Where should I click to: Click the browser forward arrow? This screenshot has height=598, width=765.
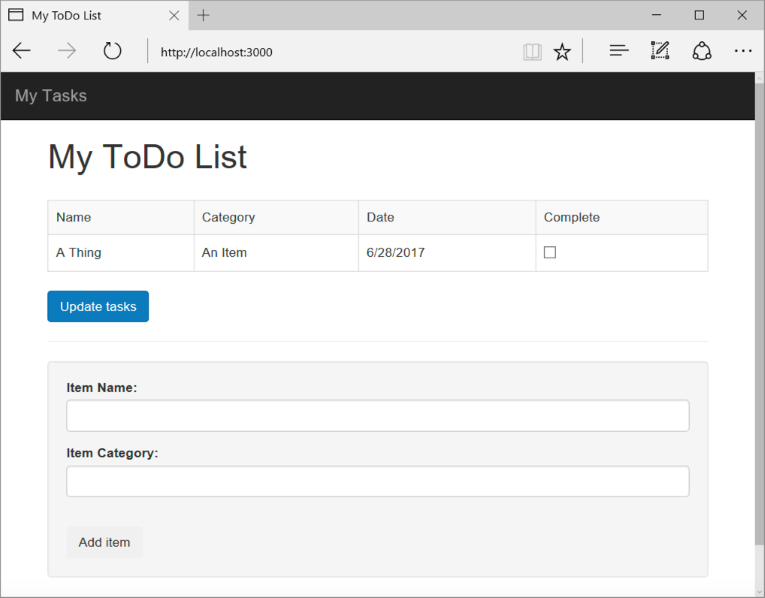coord(67,51)
